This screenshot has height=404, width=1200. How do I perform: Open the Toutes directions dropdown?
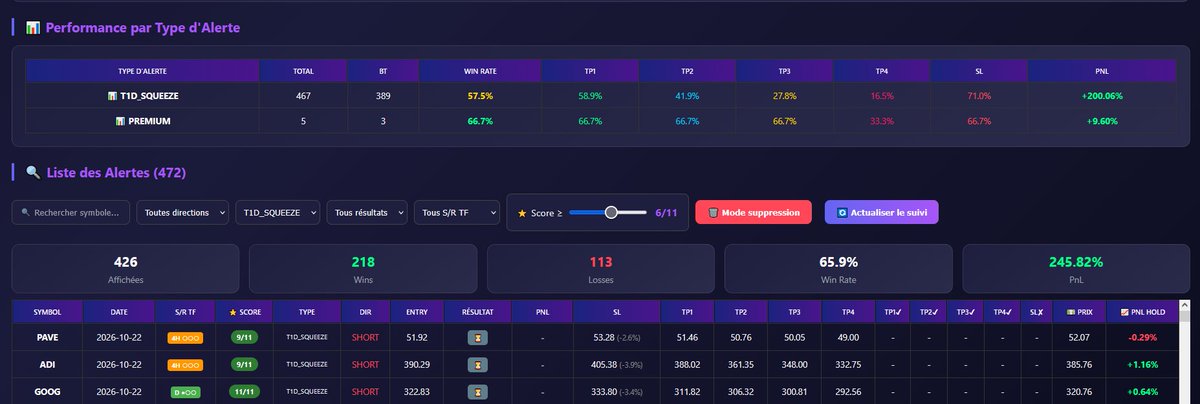coord(181,213)
